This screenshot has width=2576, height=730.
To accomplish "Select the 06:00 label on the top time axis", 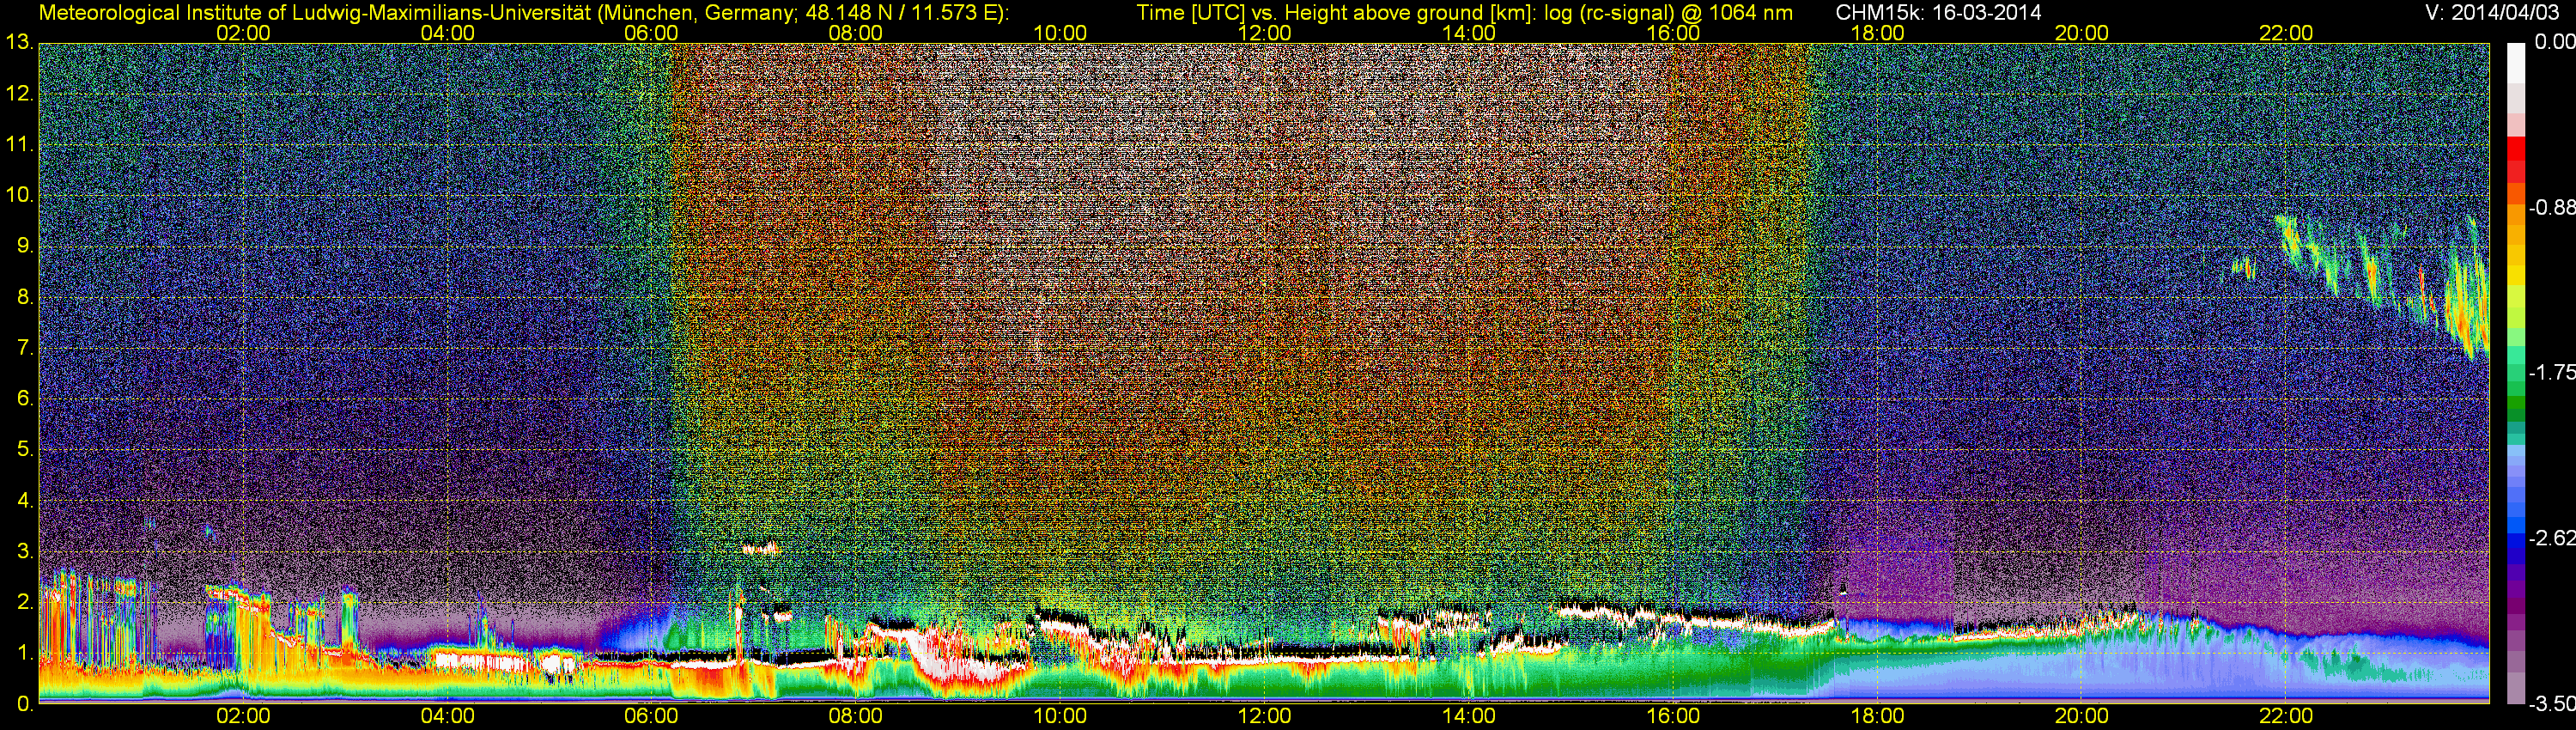I will [x=651, y=33].
